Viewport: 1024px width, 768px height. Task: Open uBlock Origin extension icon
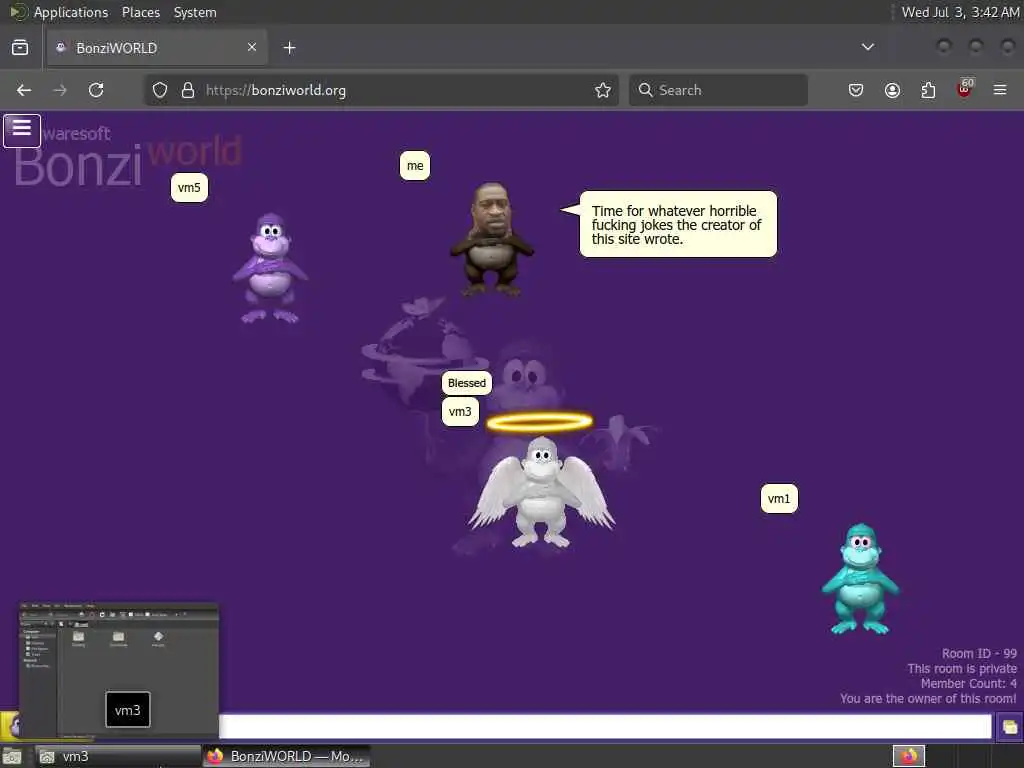pyautogui.click(x=965, y=89)
